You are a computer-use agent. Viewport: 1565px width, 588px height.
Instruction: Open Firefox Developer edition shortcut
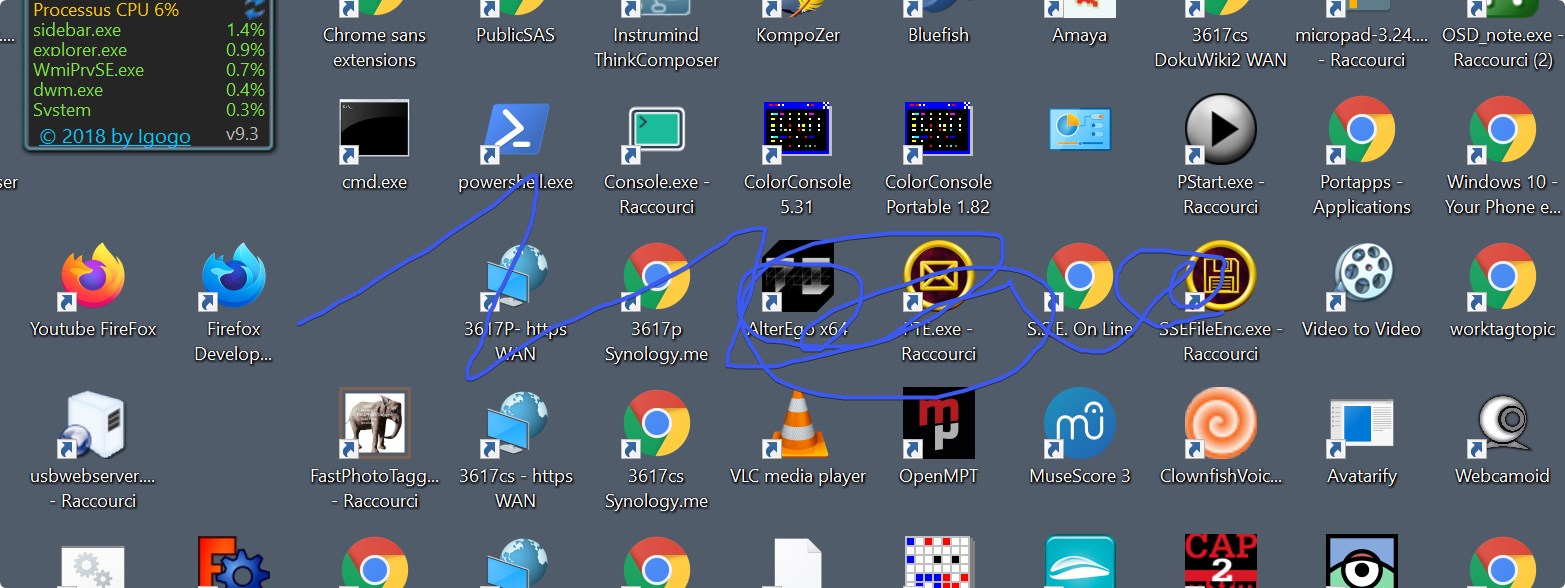click(x=233, y=278)
